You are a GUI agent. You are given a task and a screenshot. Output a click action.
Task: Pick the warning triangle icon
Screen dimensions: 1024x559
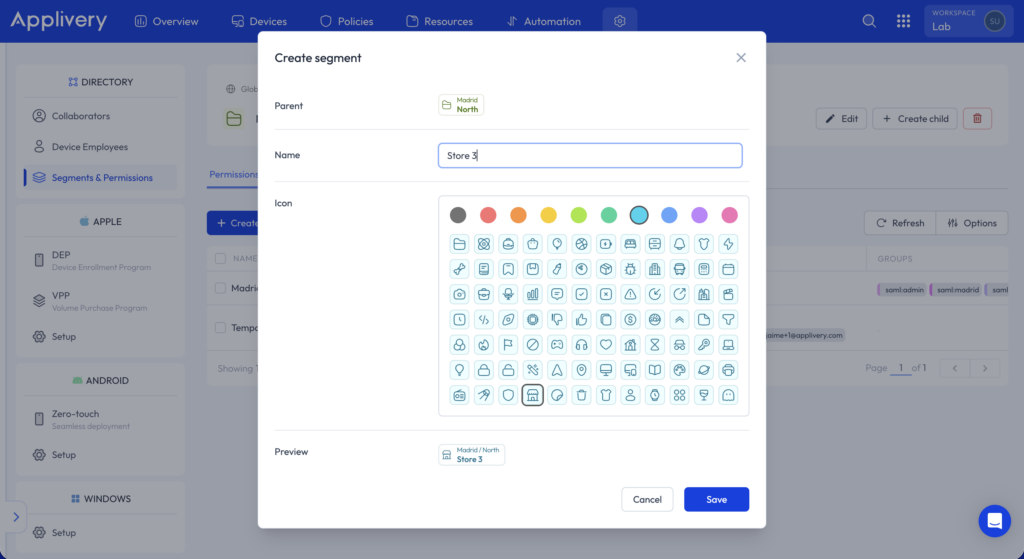click(x=630, y=295)
